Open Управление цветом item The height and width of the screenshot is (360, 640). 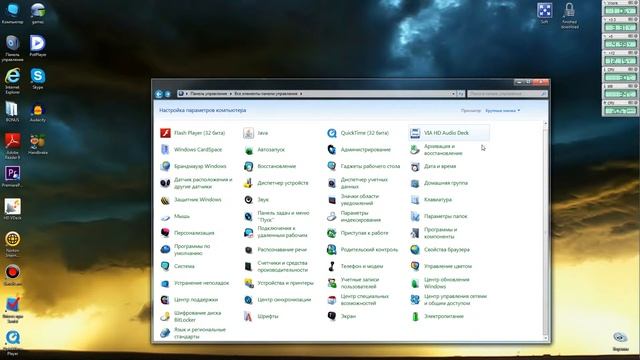(441, 266)
